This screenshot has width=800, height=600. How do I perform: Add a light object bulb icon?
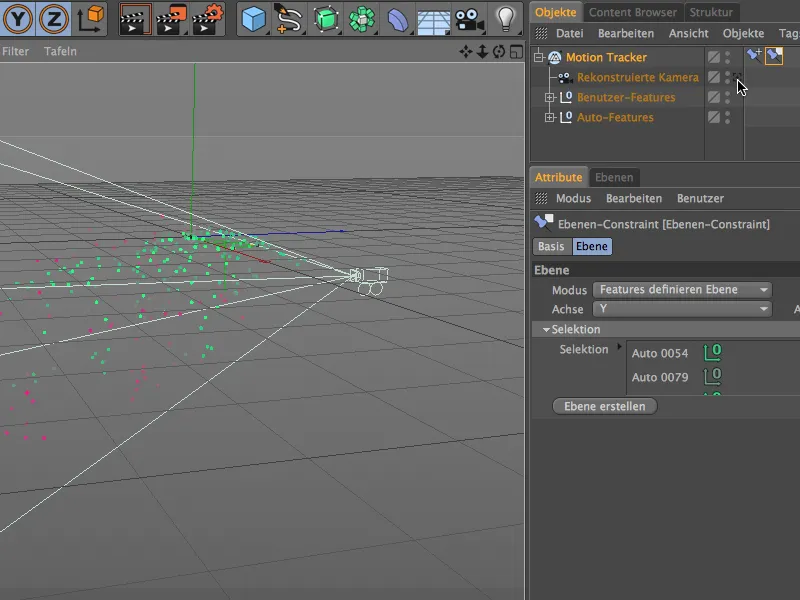505,18
